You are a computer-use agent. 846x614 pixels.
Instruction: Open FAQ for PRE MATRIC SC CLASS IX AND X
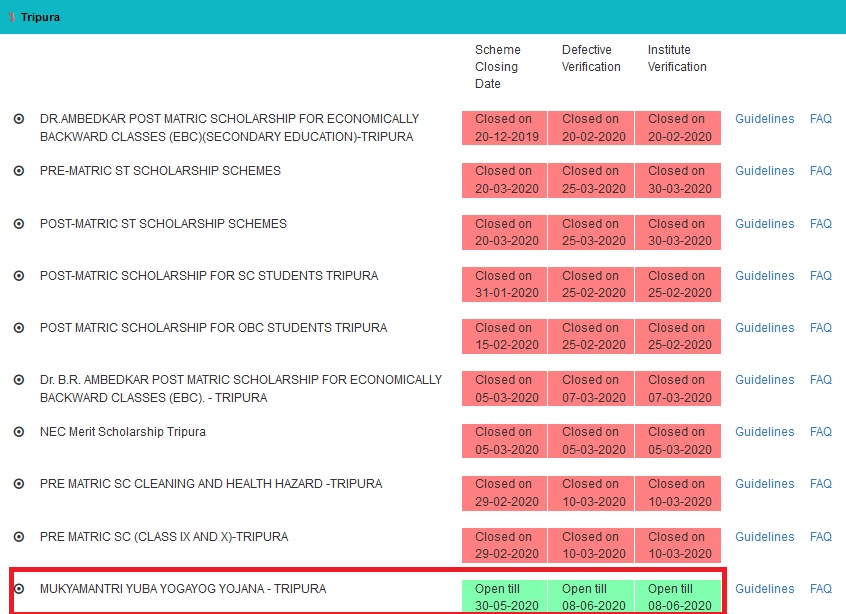tap(821, 537)
